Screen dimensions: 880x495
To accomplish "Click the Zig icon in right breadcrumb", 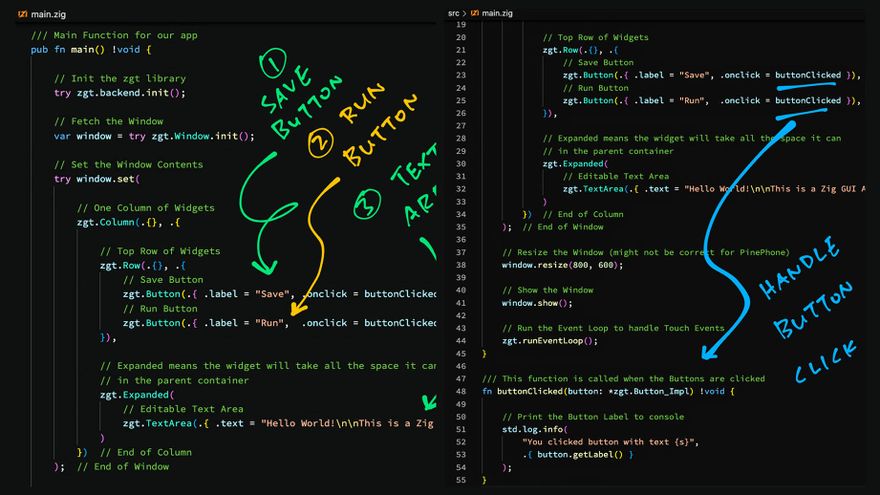I will pos(475,13).
